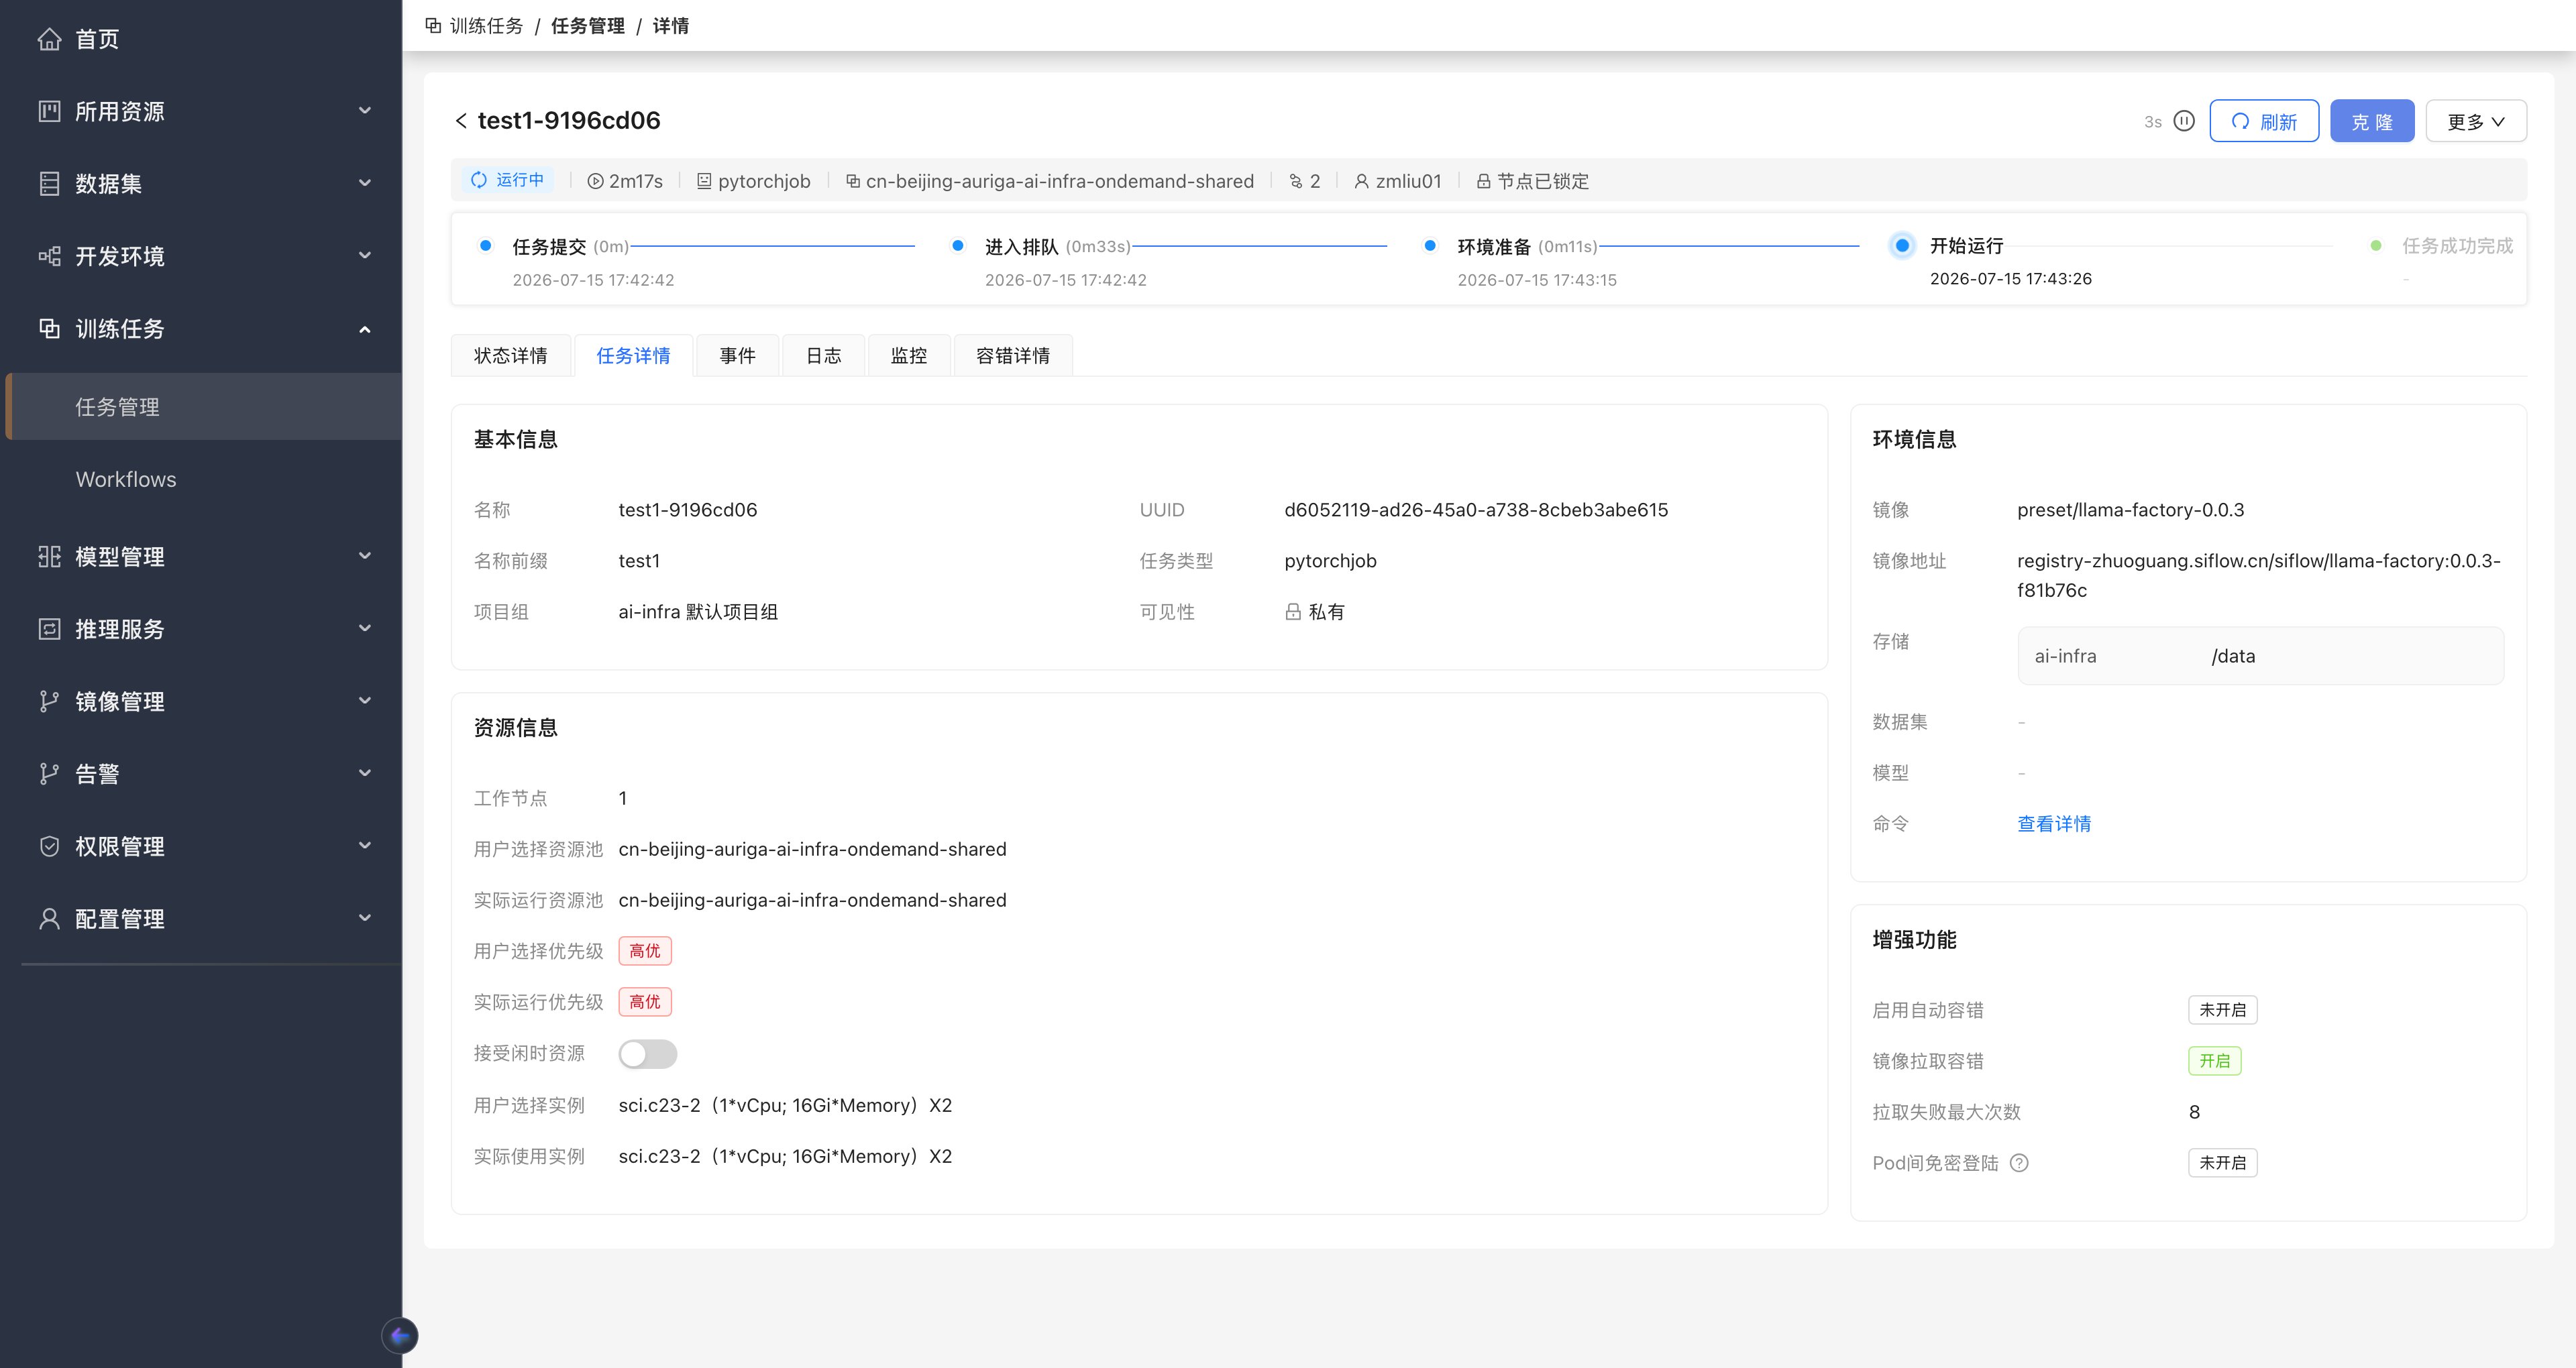The width and height of the screenshot is (2576, 1368).
Task: Expand the 所用资源 menu chevron
Action: coord(365,111)
